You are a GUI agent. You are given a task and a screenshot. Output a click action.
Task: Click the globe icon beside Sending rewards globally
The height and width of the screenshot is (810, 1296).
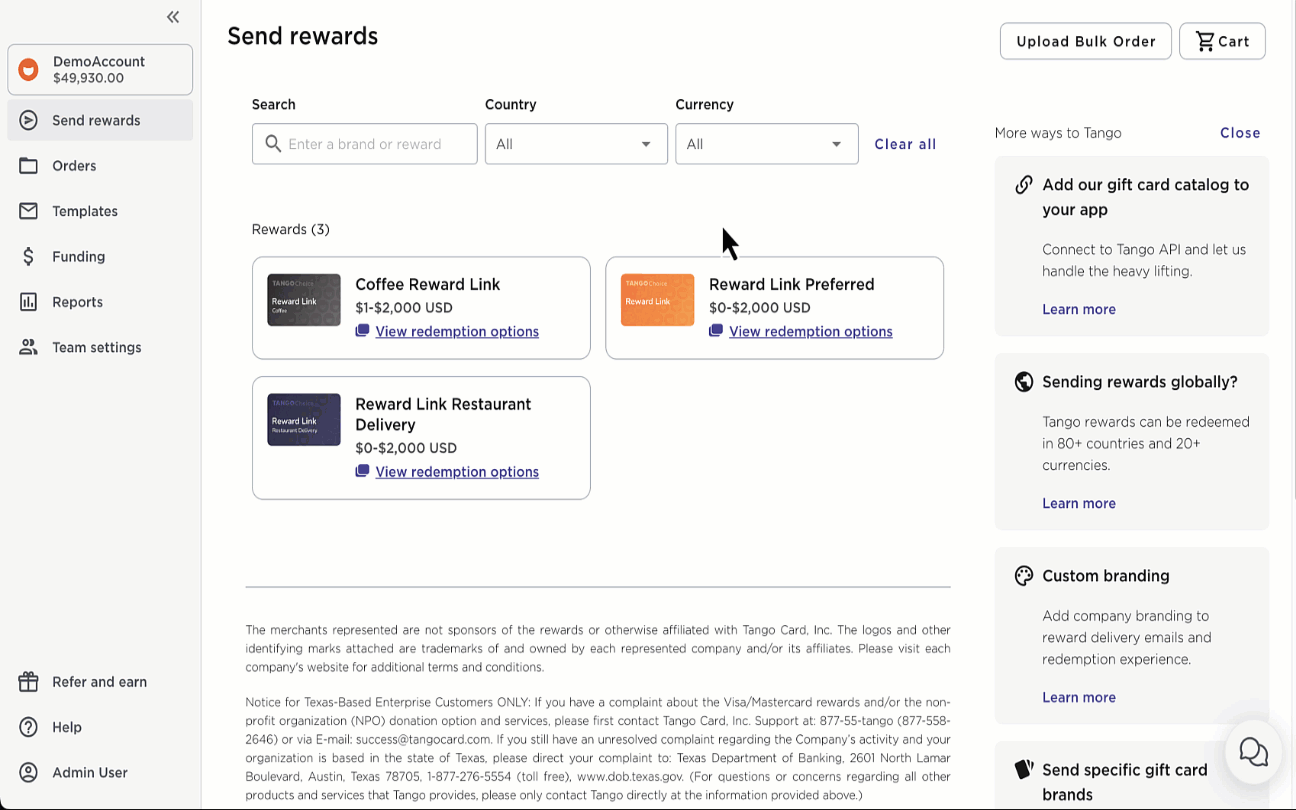pyautogui.click(x=1024, y=382)
